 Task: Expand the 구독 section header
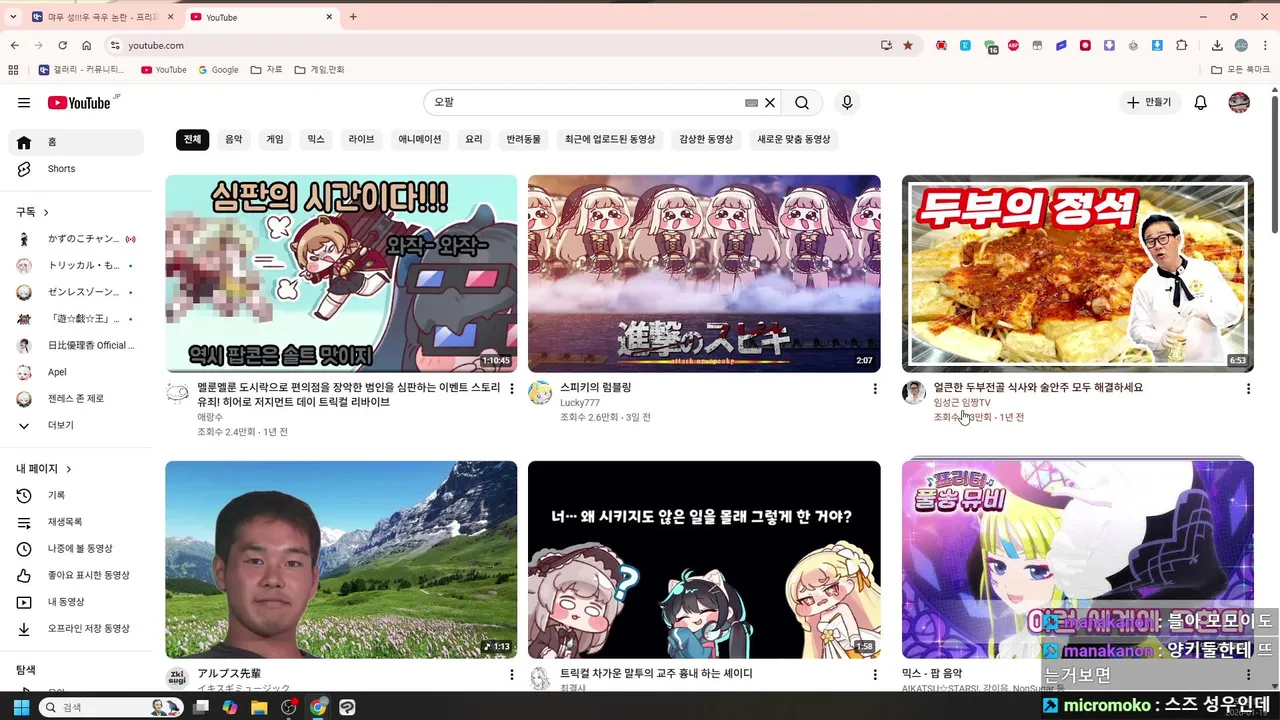tap(33, 212)
